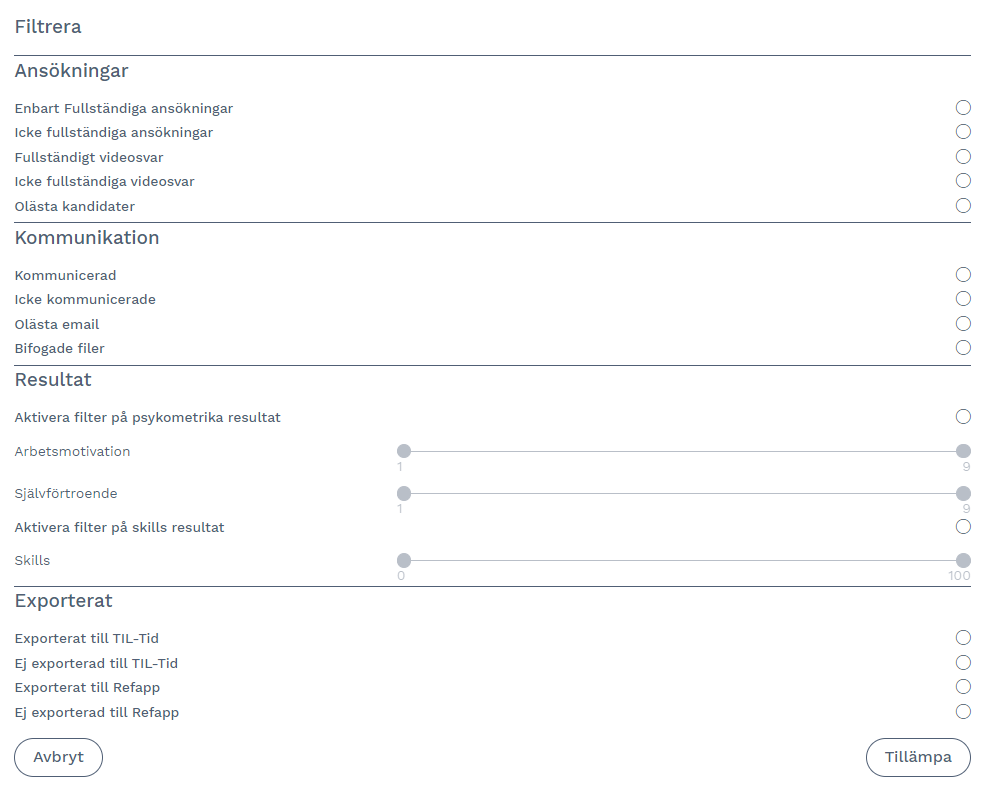
Task: Toggle Exporterat till Refapp filter
Action: point(963,687)
